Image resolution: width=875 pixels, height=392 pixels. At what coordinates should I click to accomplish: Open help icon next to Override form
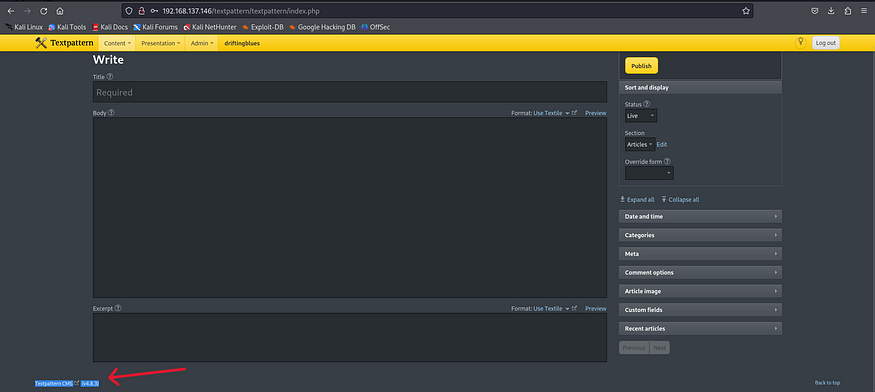pyautogui.click(x=667, y=161)
